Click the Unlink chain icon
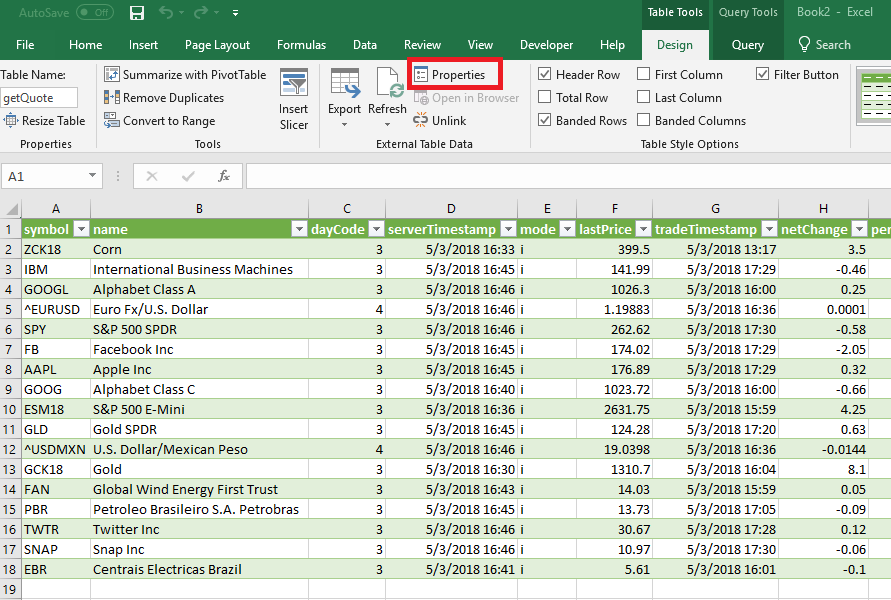 (x=420, y=120)
